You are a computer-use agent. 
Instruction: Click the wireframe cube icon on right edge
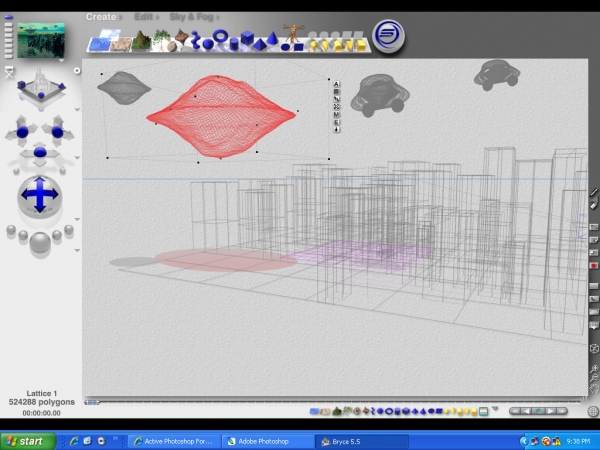[x=594, y=349]
